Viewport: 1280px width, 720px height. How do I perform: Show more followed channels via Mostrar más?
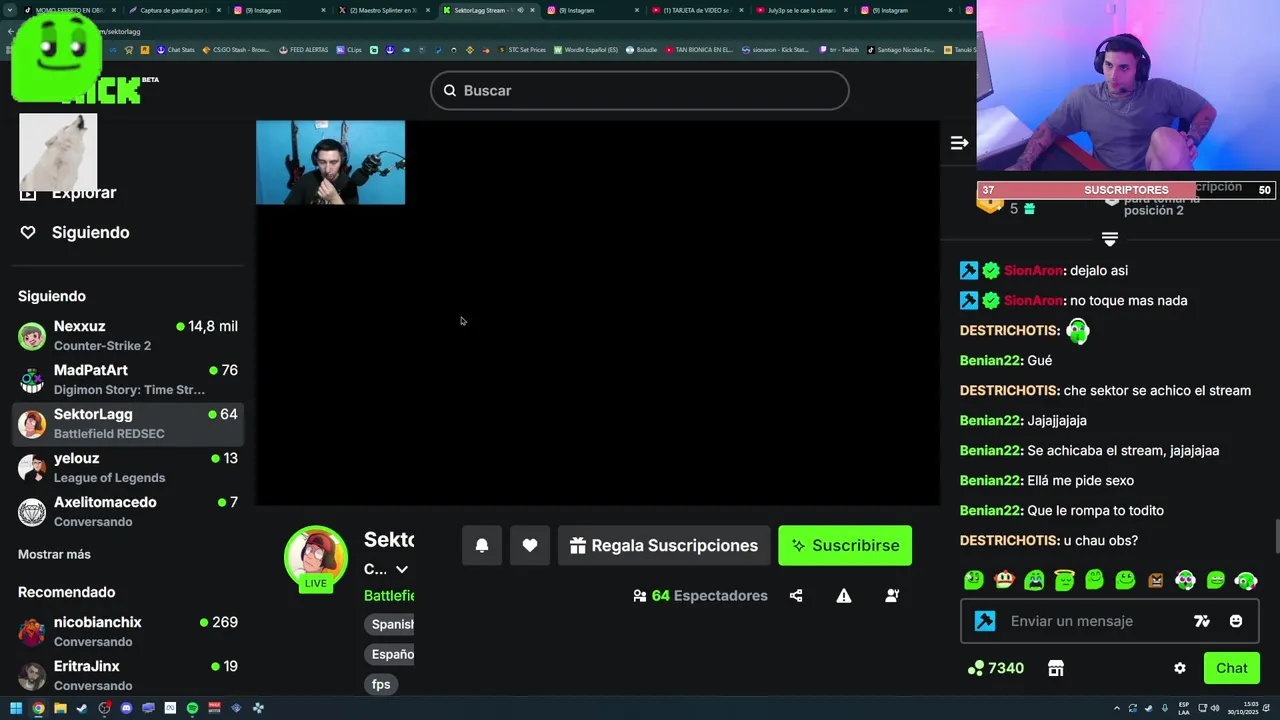(x=54, y=554)
